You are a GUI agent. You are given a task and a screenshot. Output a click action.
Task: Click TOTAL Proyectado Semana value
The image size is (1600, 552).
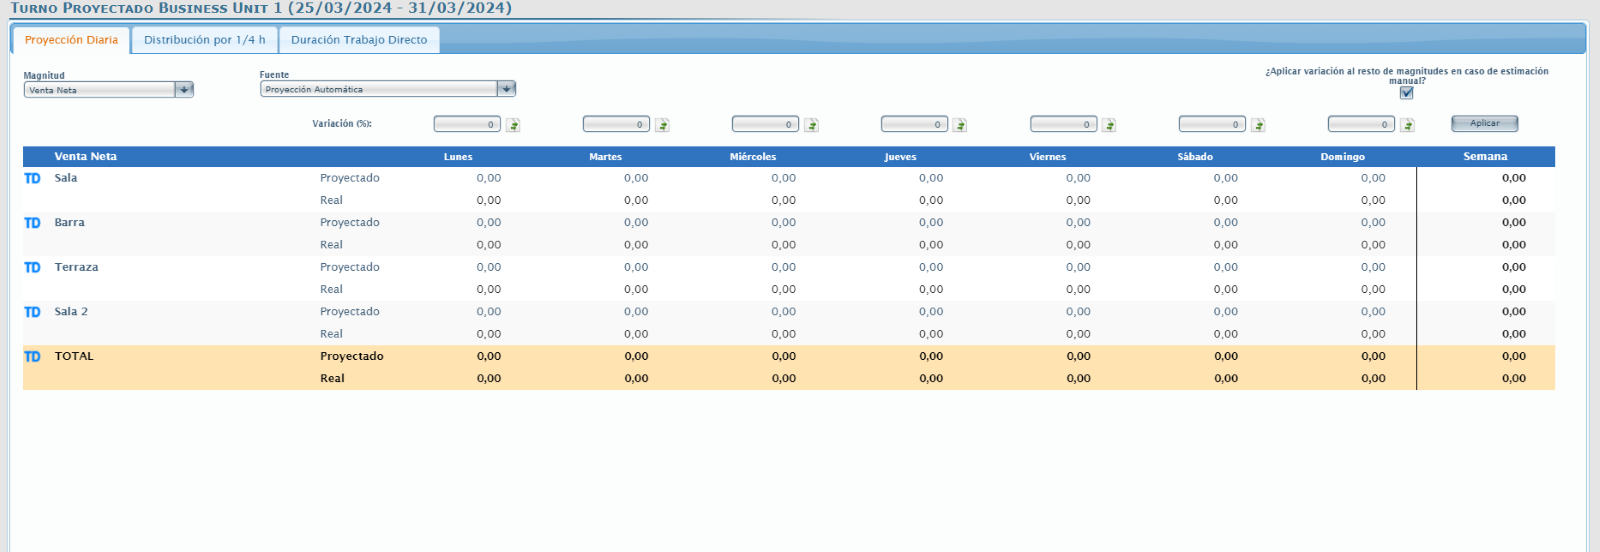(1514, 356)
